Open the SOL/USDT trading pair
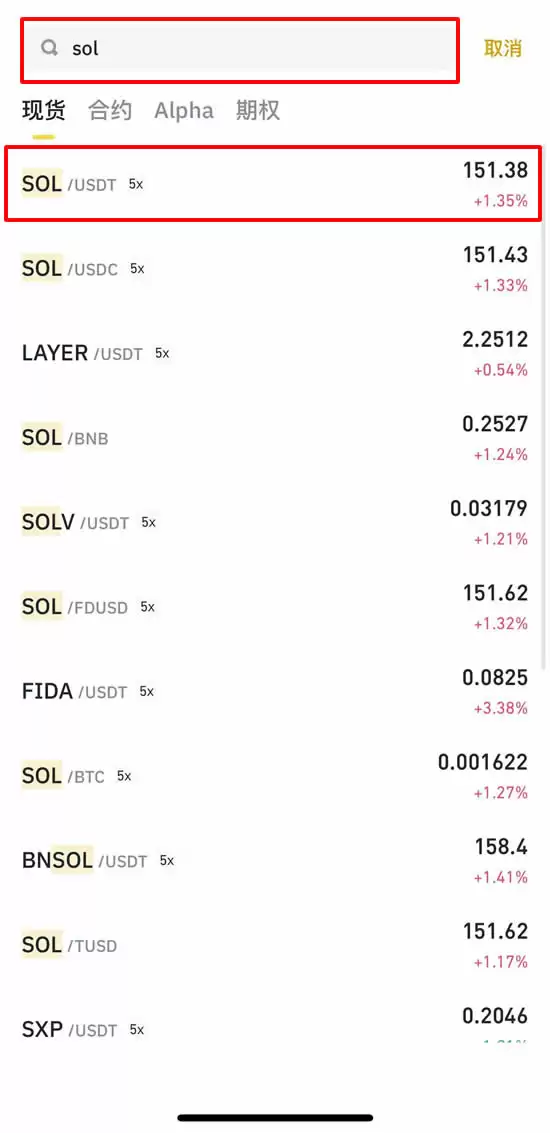The image size is (550, 1133). pos(275,184)
